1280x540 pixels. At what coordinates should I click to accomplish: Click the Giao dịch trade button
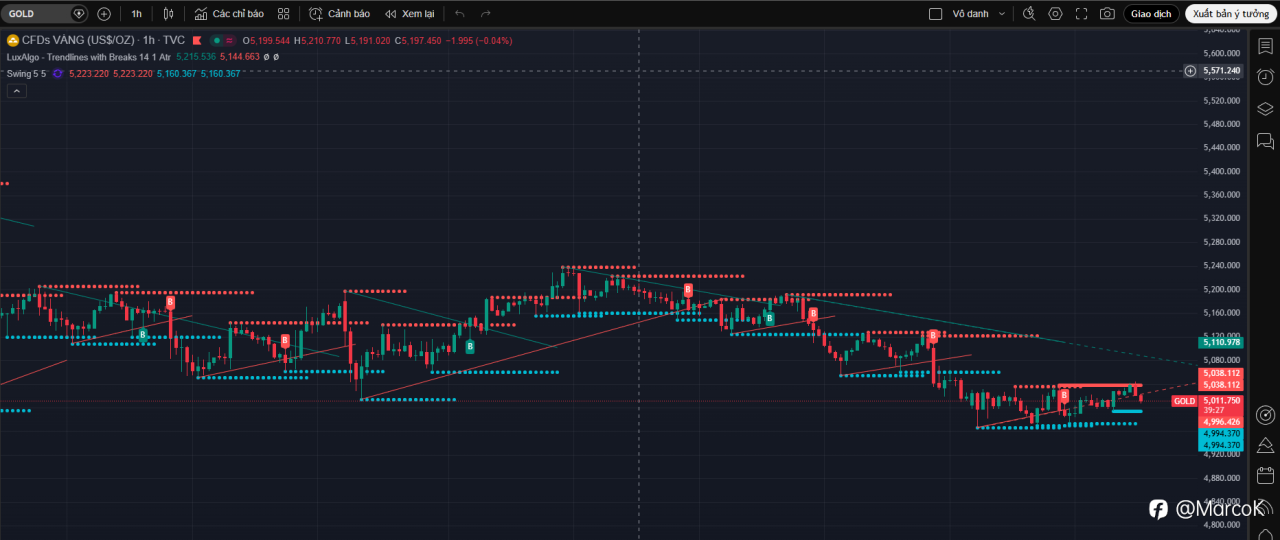pyautogui.click(x=1151, y=14)
